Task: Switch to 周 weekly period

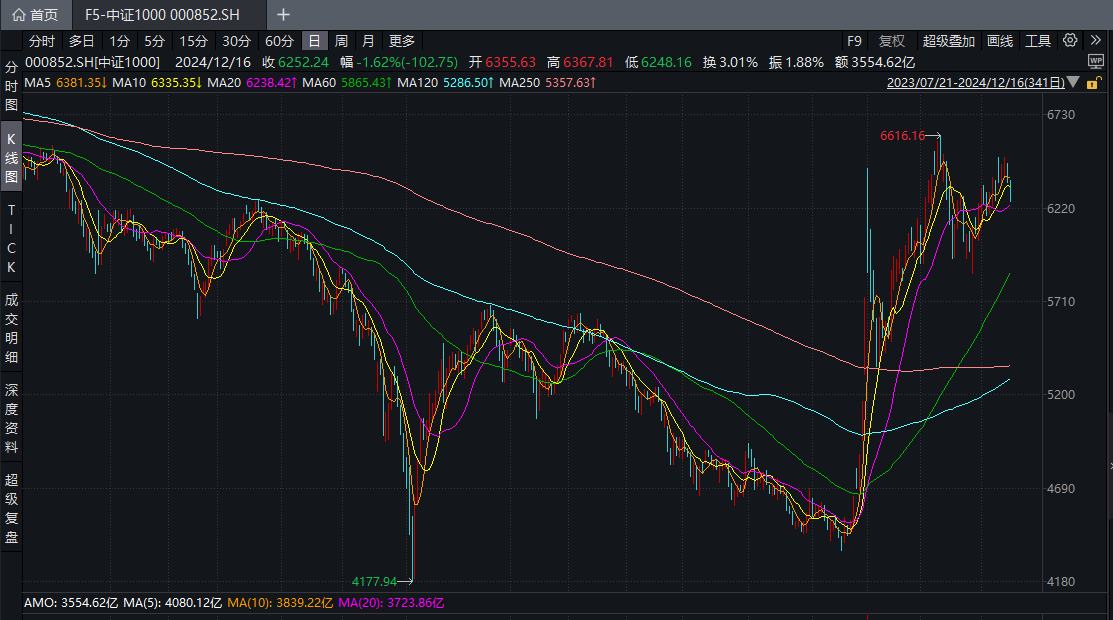Action: coord(341,41)
